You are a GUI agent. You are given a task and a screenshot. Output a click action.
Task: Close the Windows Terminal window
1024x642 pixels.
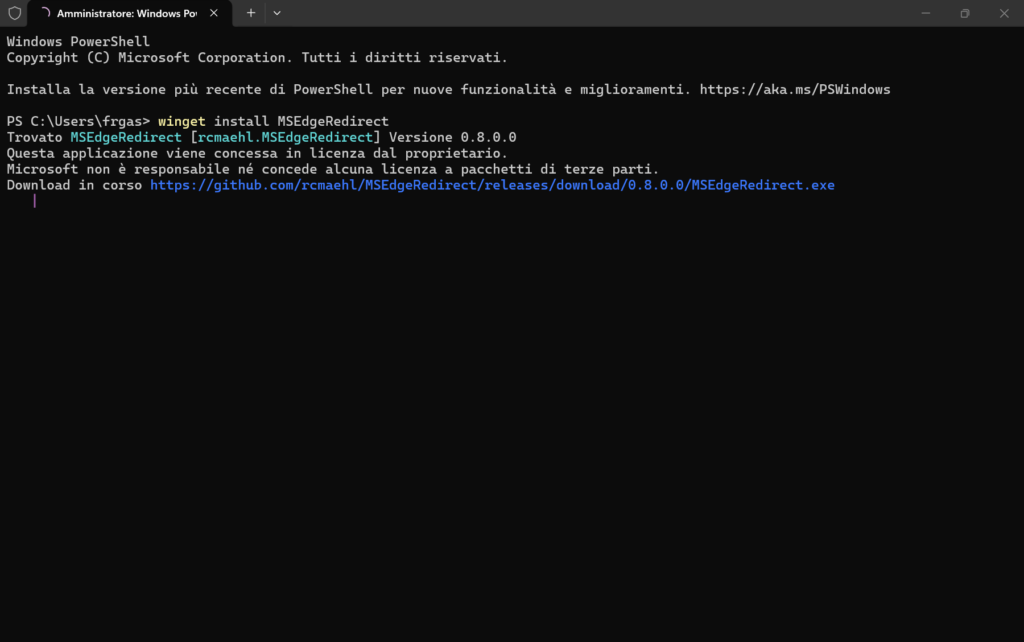pos(1004,13)
